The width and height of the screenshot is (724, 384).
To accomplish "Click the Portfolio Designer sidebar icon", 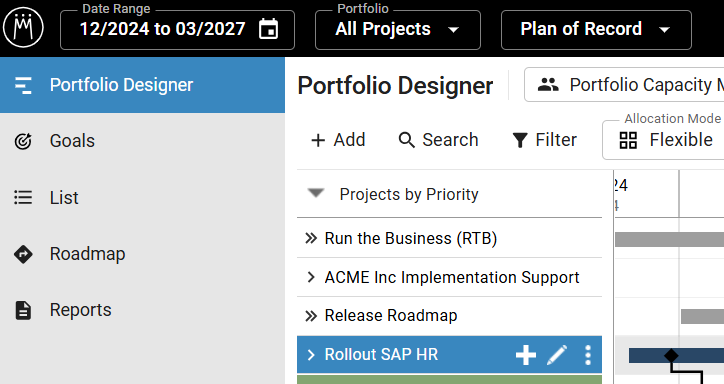I will tap(23, 85).
